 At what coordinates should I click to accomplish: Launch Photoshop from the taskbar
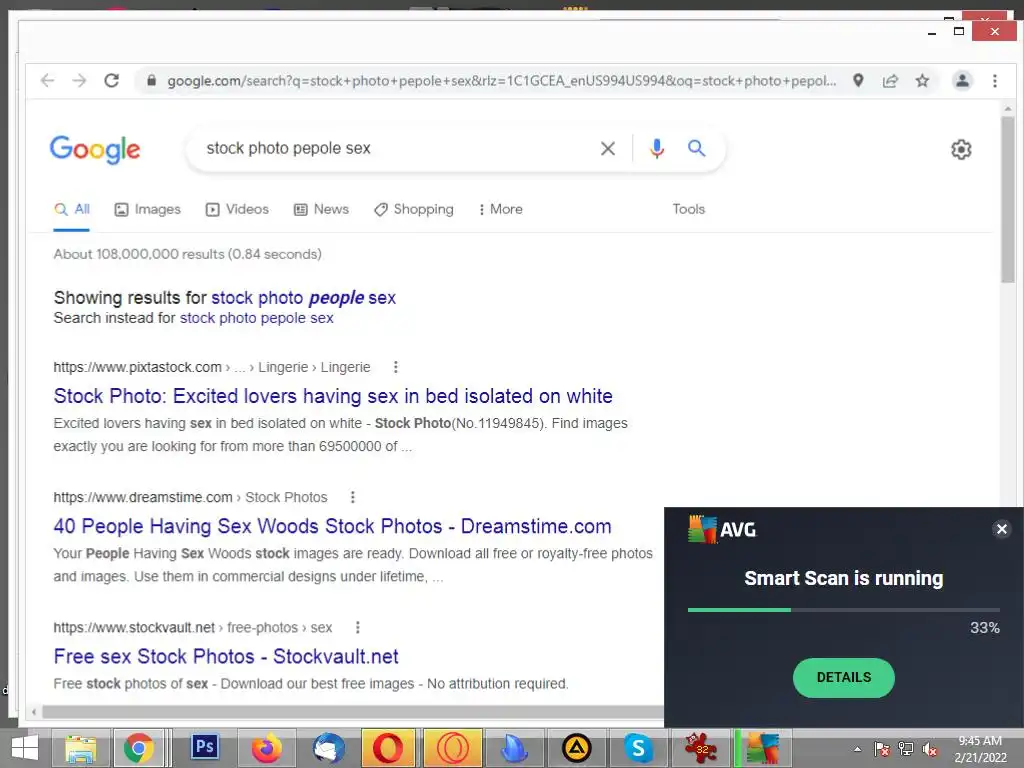click(x=204, y=748)
